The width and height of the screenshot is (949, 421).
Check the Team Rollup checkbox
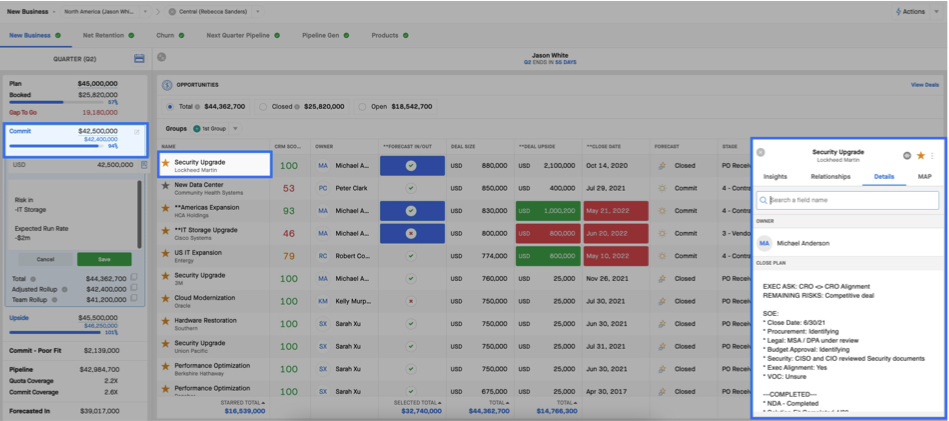click(134, 298)
